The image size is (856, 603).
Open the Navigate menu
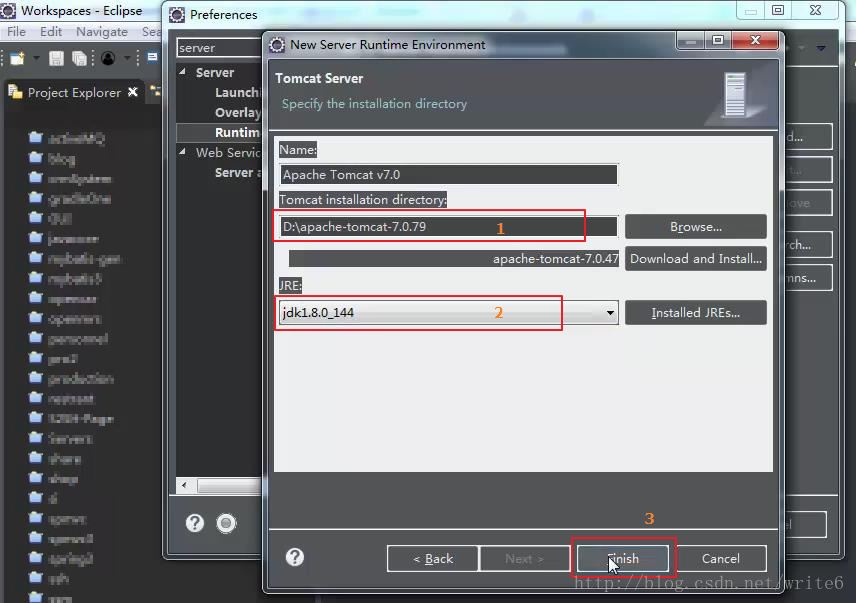point(102,32)
